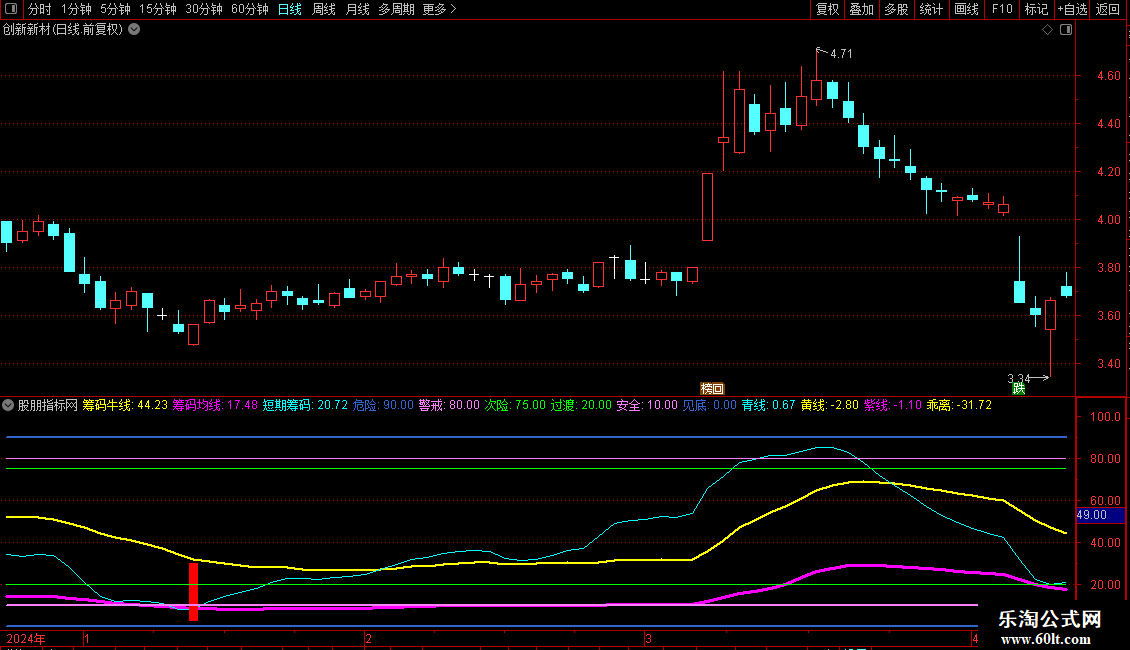Switch to the 周线 weekly chart
Image resolution: width=1130 pixels, height=650 pixels.
click(324, 9)
